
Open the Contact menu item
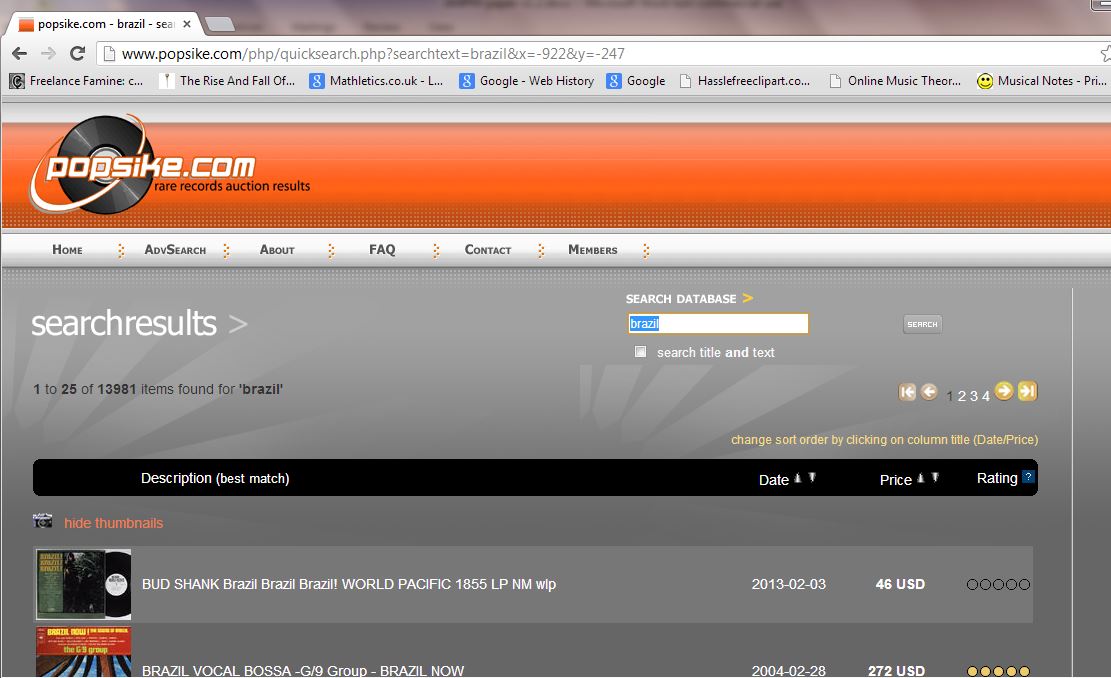(x=487, y=249)
